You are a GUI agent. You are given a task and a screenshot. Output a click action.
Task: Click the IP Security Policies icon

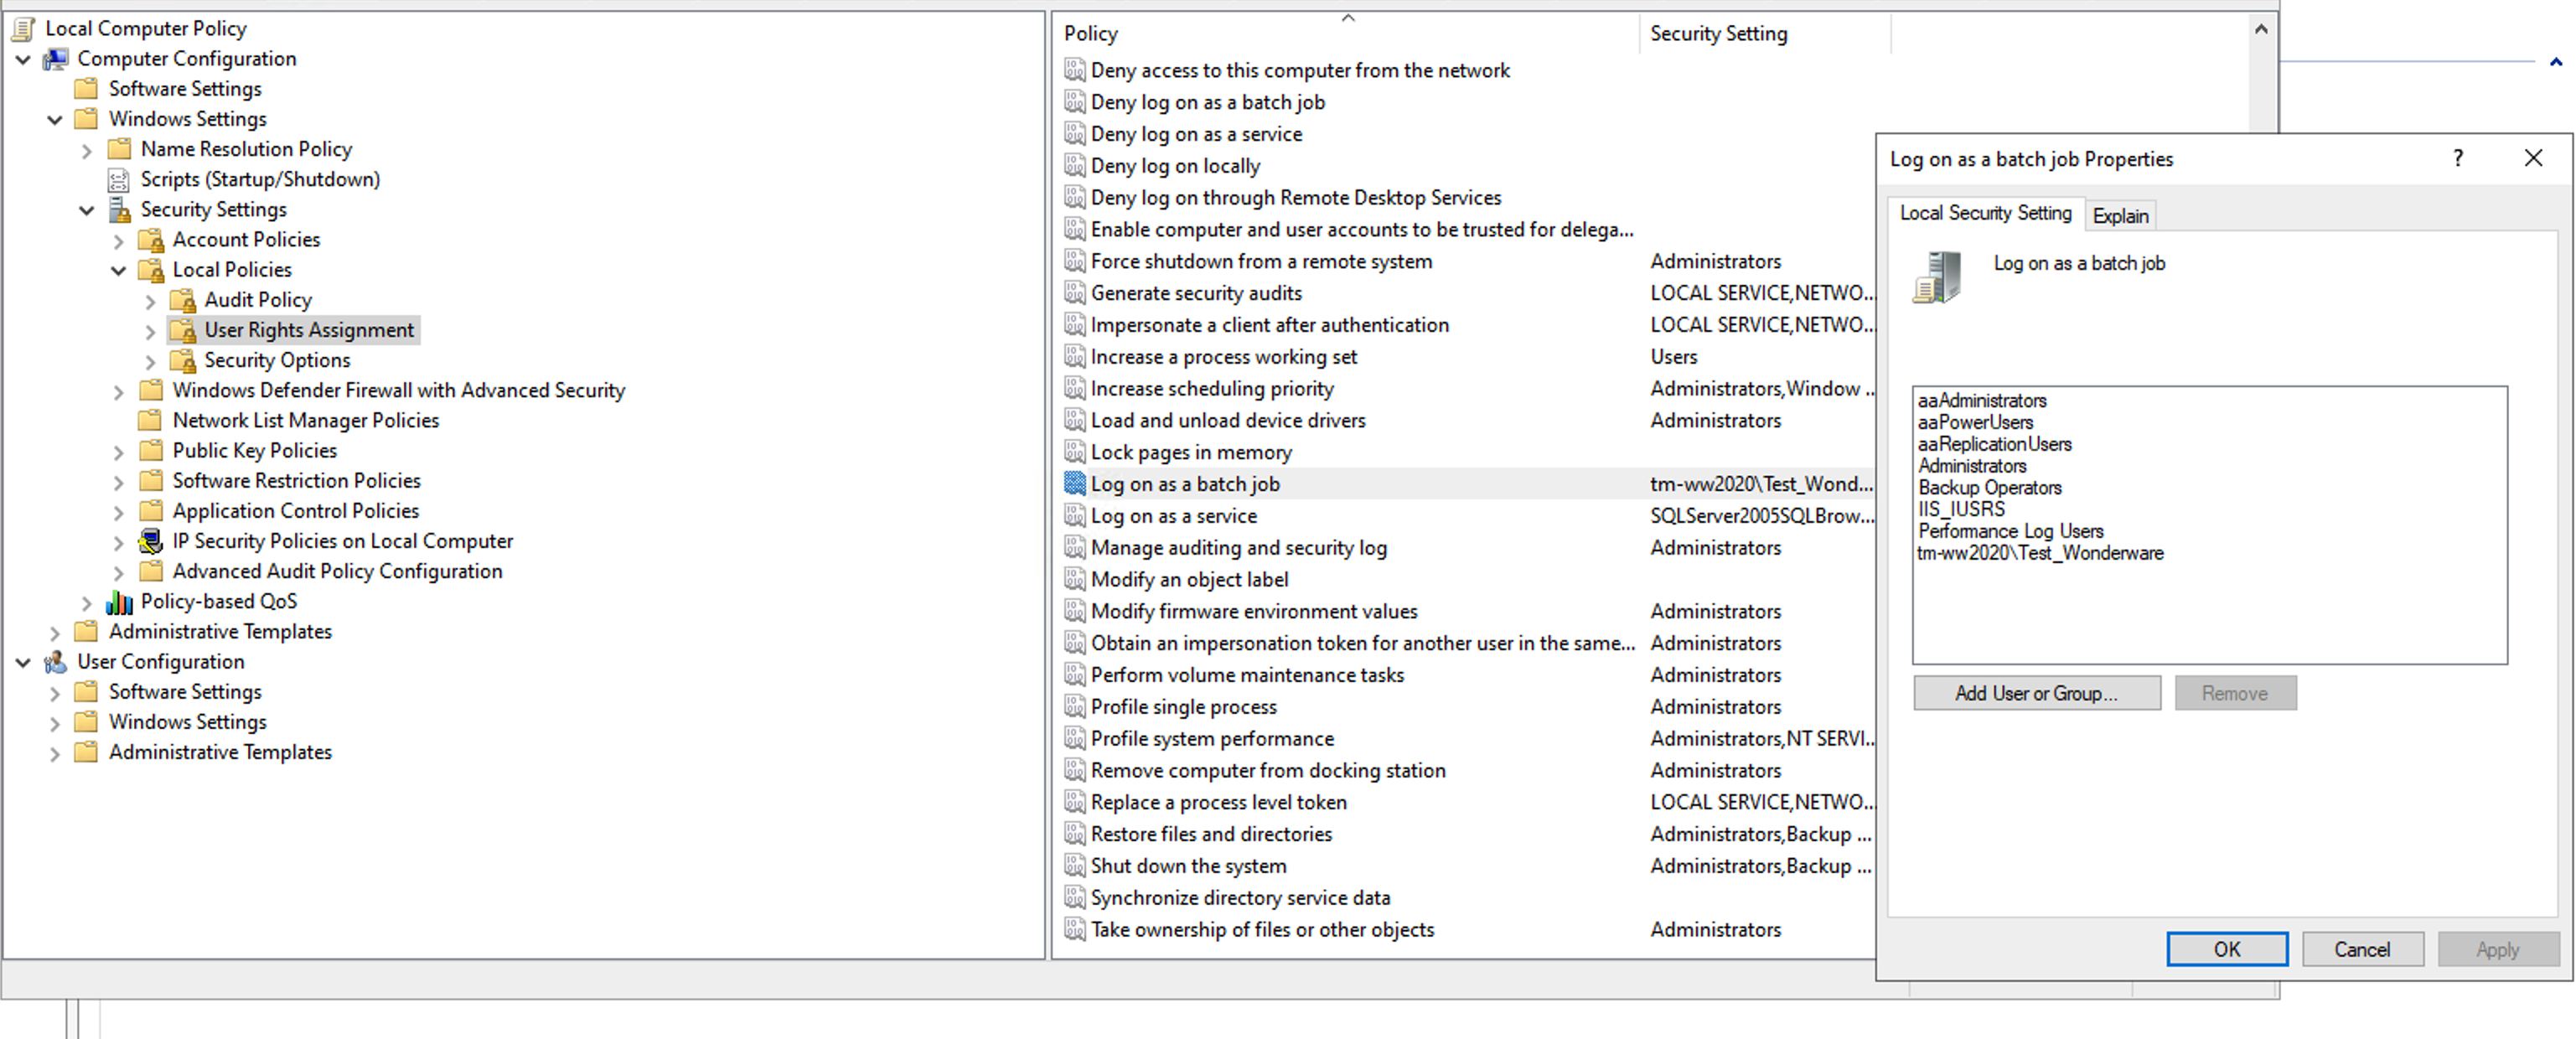[150, 541]
